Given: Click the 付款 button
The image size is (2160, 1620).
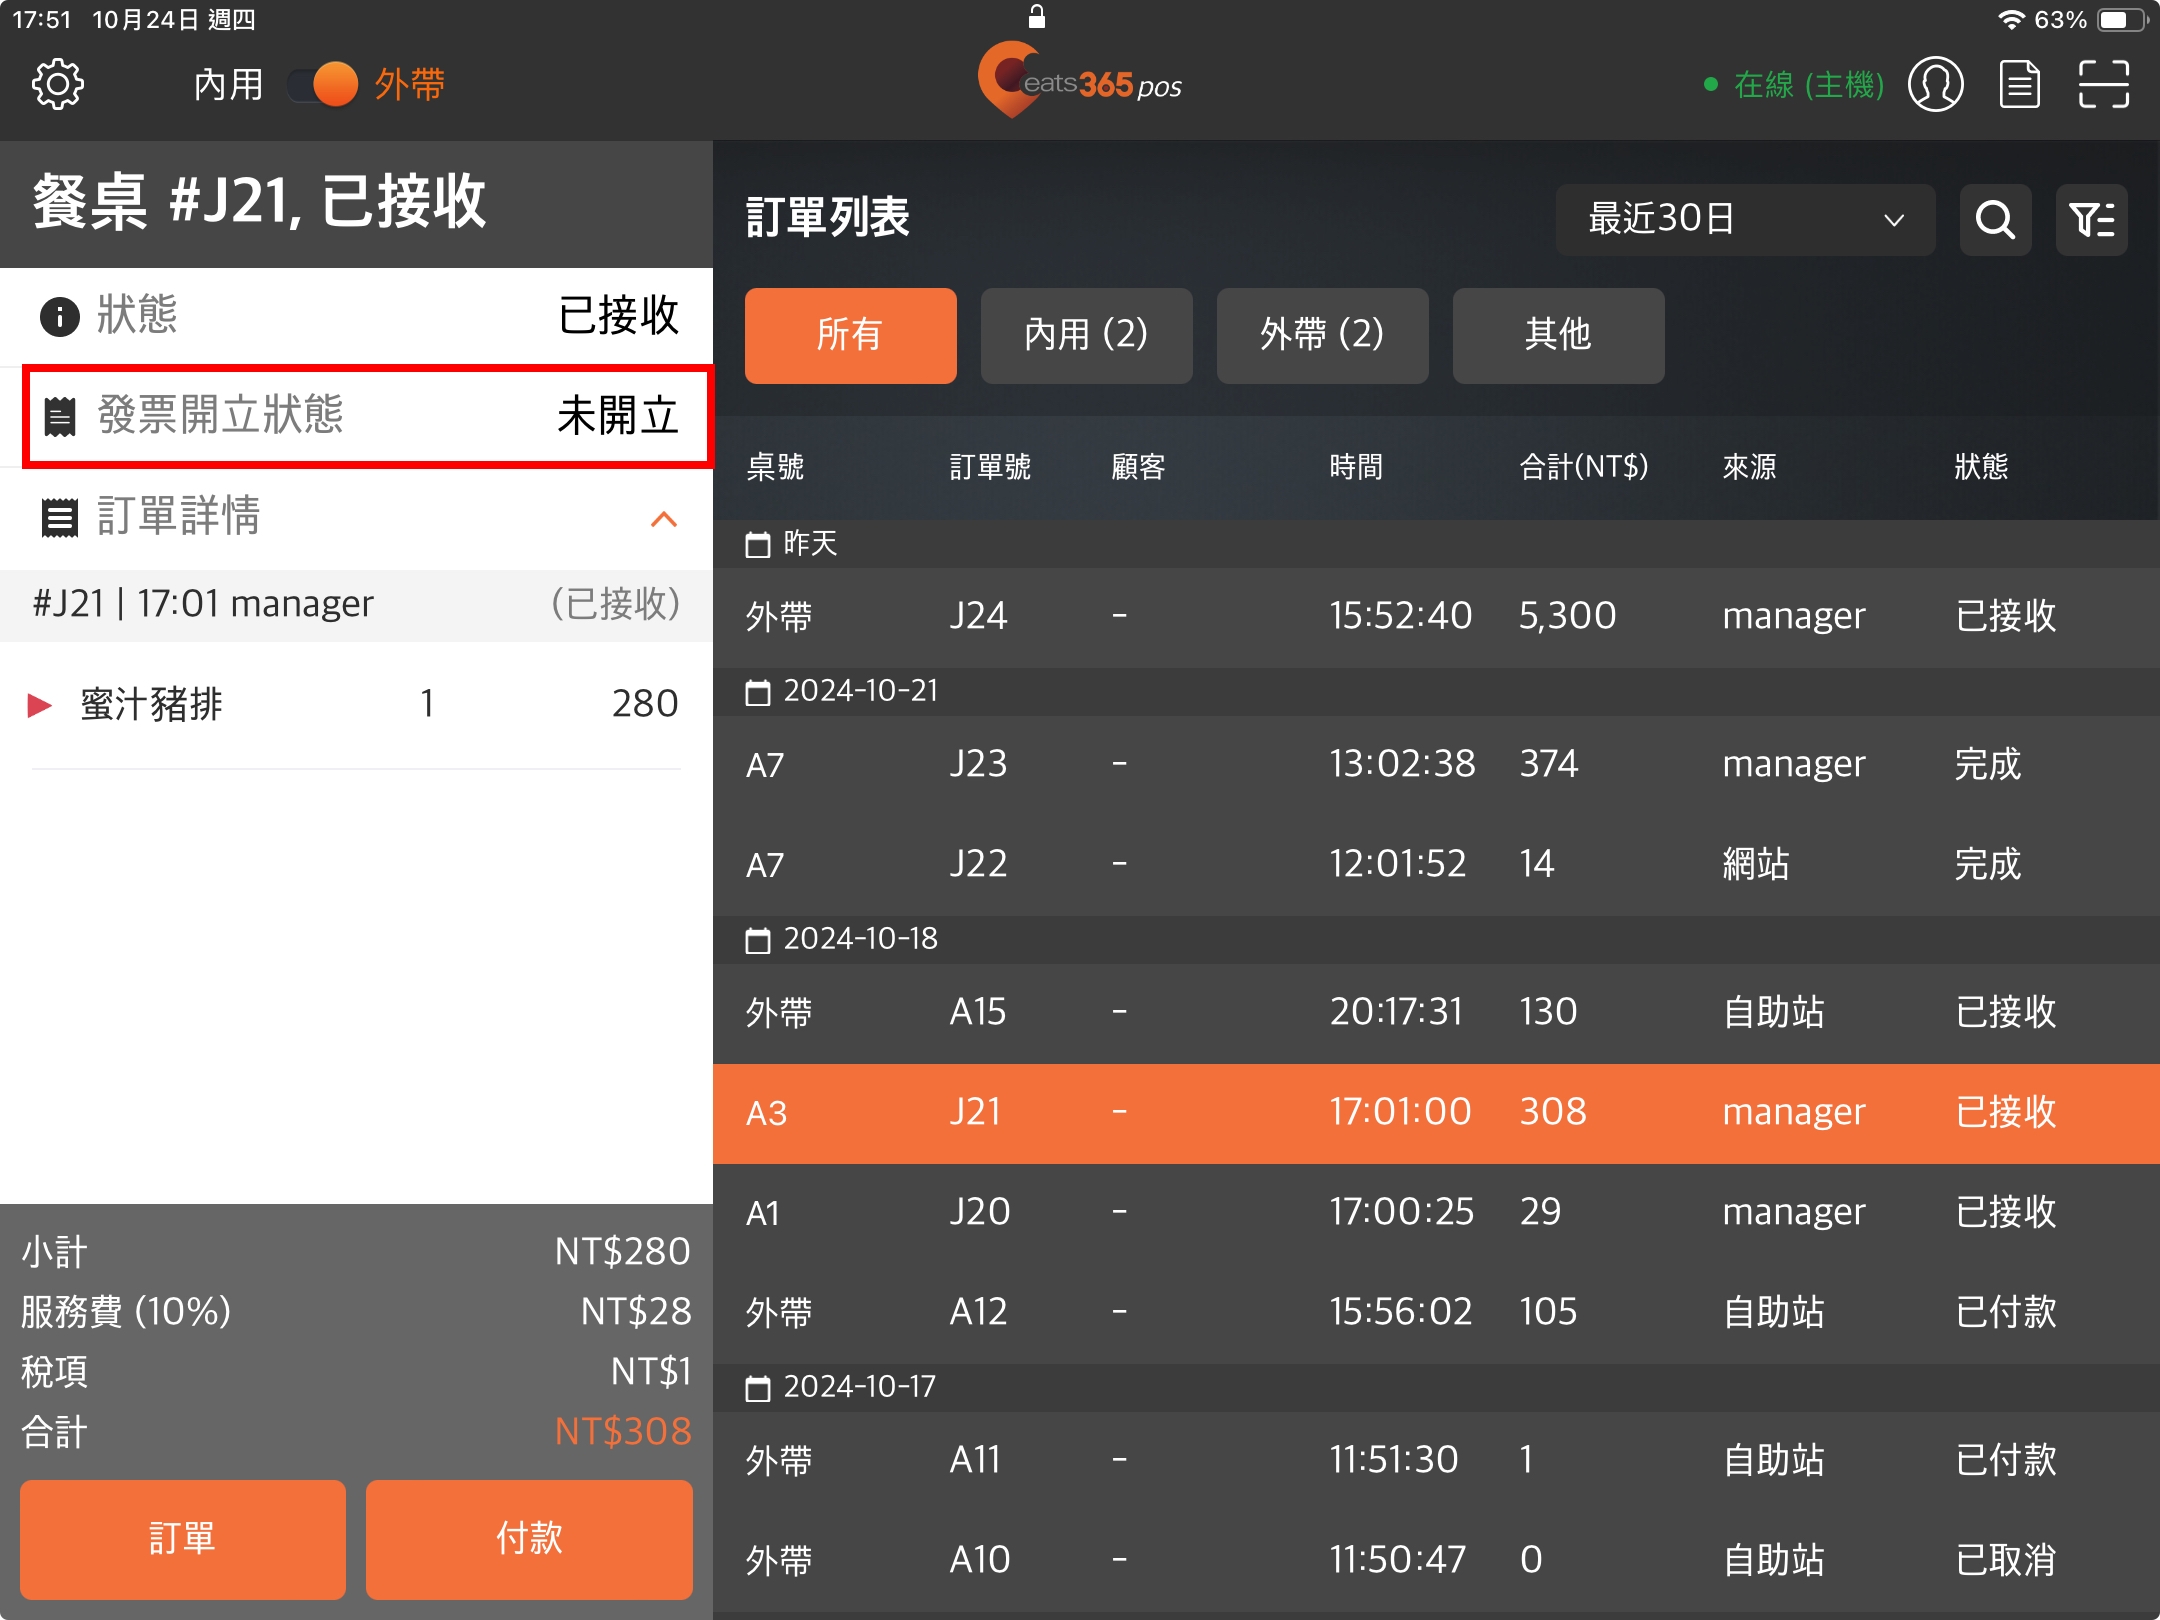Looking at the screenshot, I should (529, 1539).
